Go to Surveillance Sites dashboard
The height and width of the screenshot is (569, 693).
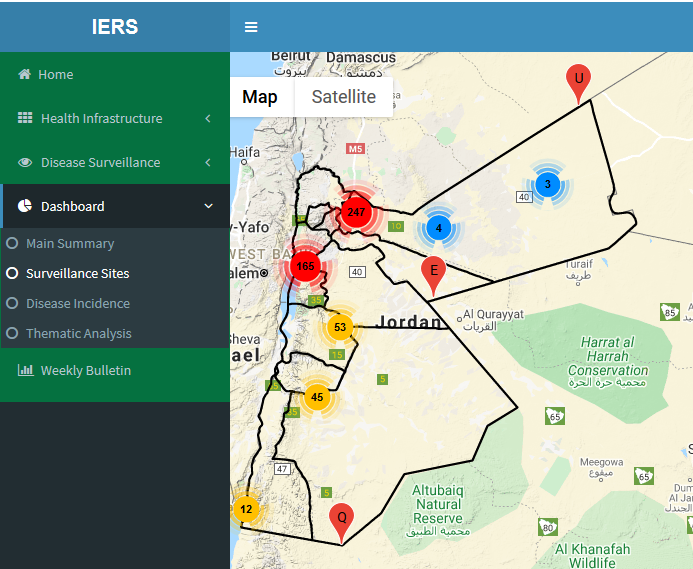coord(77,273)
